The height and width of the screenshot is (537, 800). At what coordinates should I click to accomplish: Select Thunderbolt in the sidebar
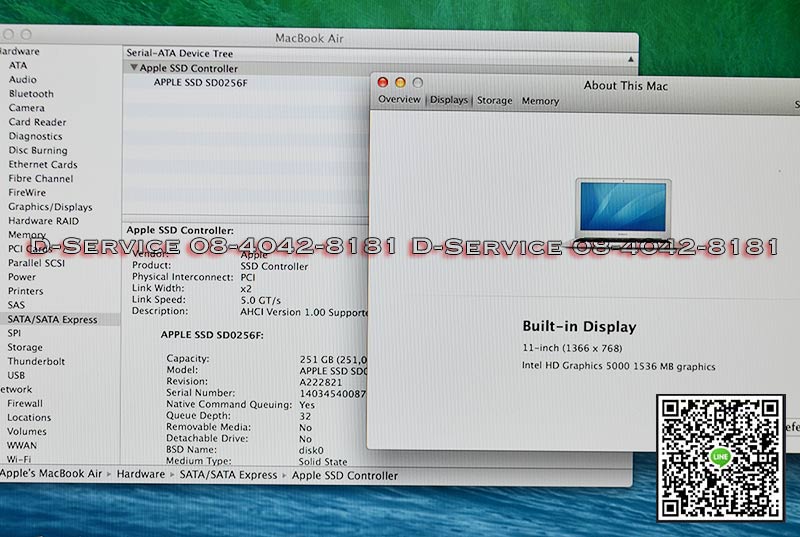point(36,361)
